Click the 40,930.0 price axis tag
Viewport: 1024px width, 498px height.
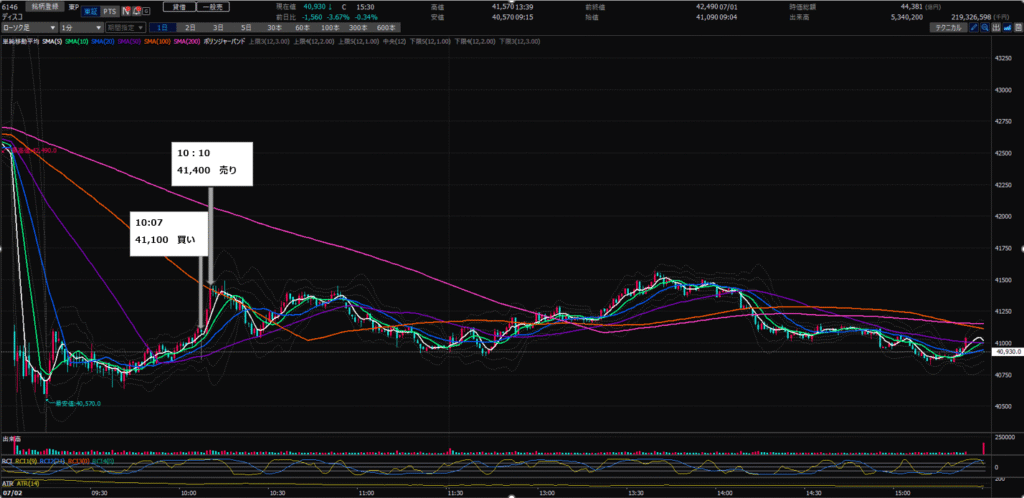tap(1006, 352)
